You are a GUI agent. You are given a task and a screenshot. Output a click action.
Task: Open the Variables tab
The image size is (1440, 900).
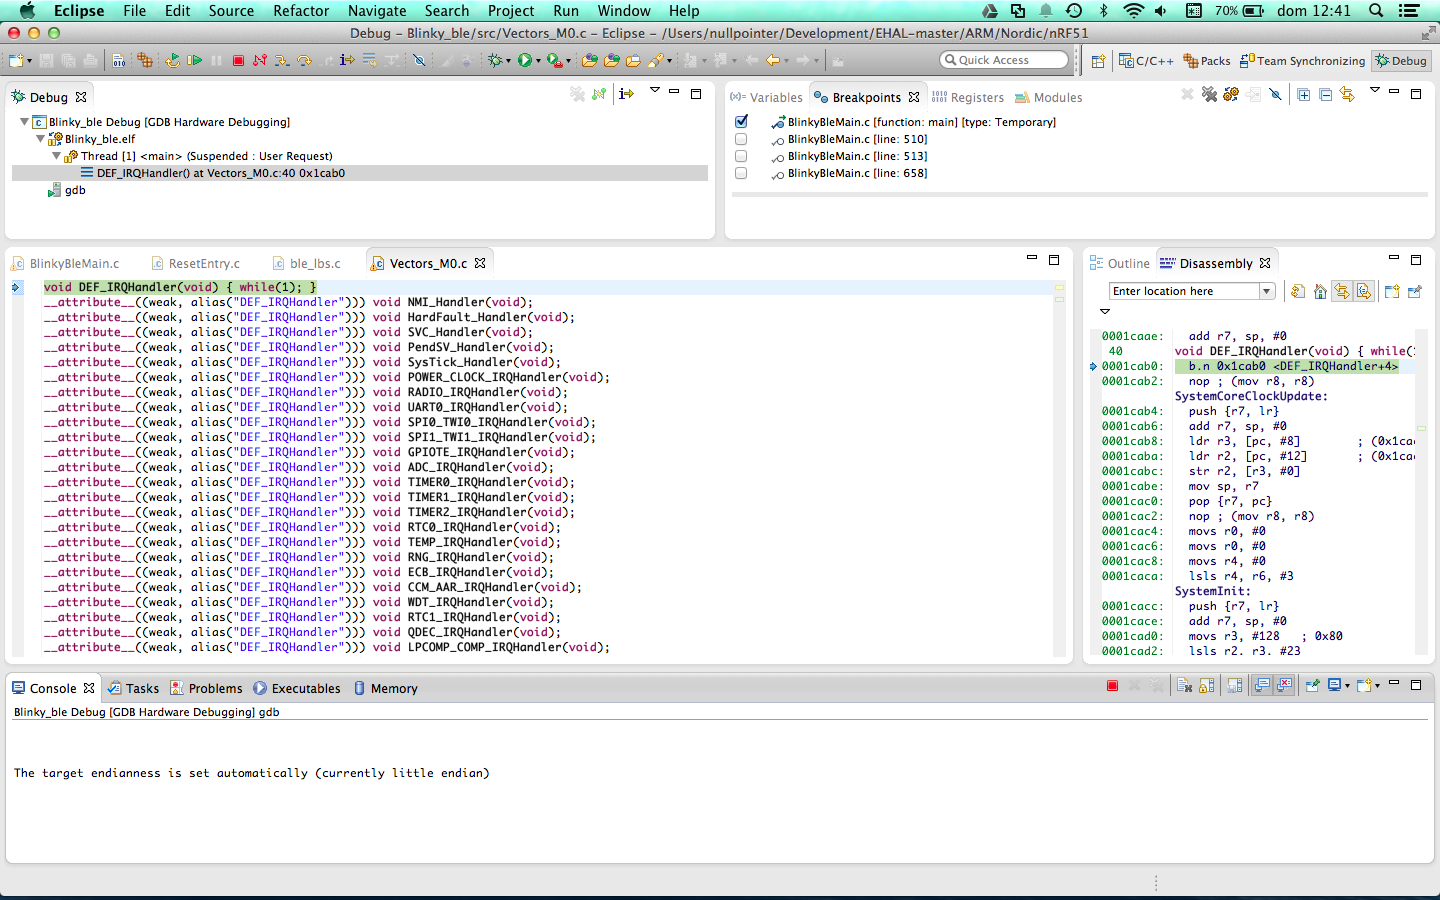pyautogui.click(x=766, y=97)
